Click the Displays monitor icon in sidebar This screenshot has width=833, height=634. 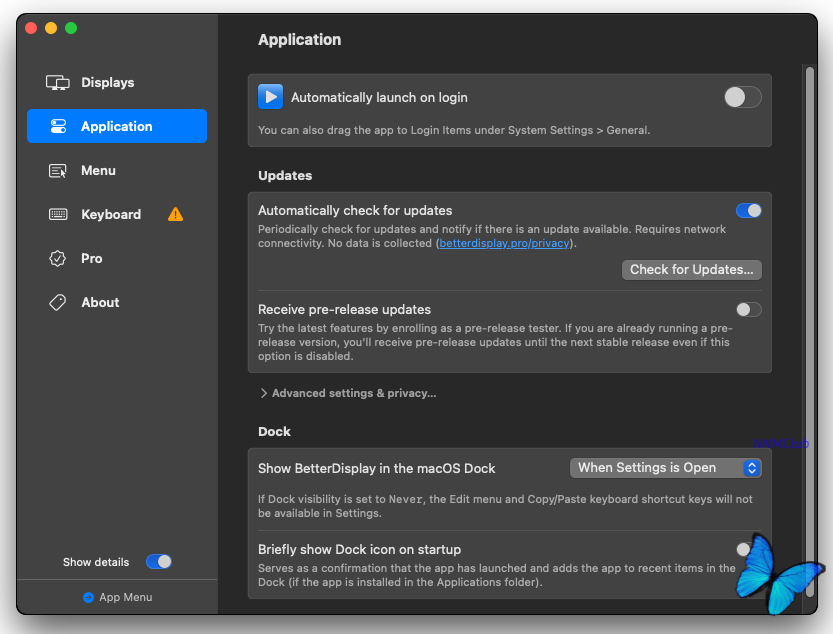tap(58, 83)
